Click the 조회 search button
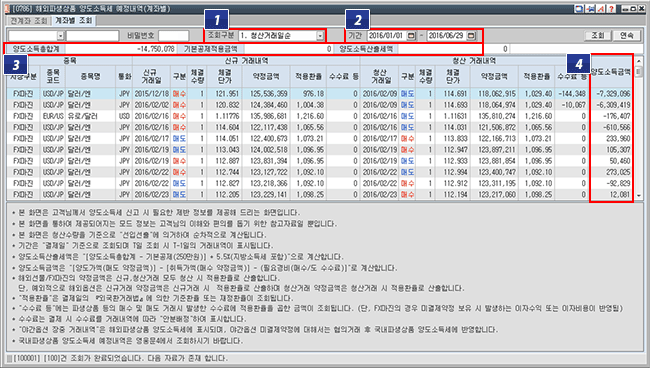Image resolution: width=650 pixels, height=368 pixels. (598, 36)
